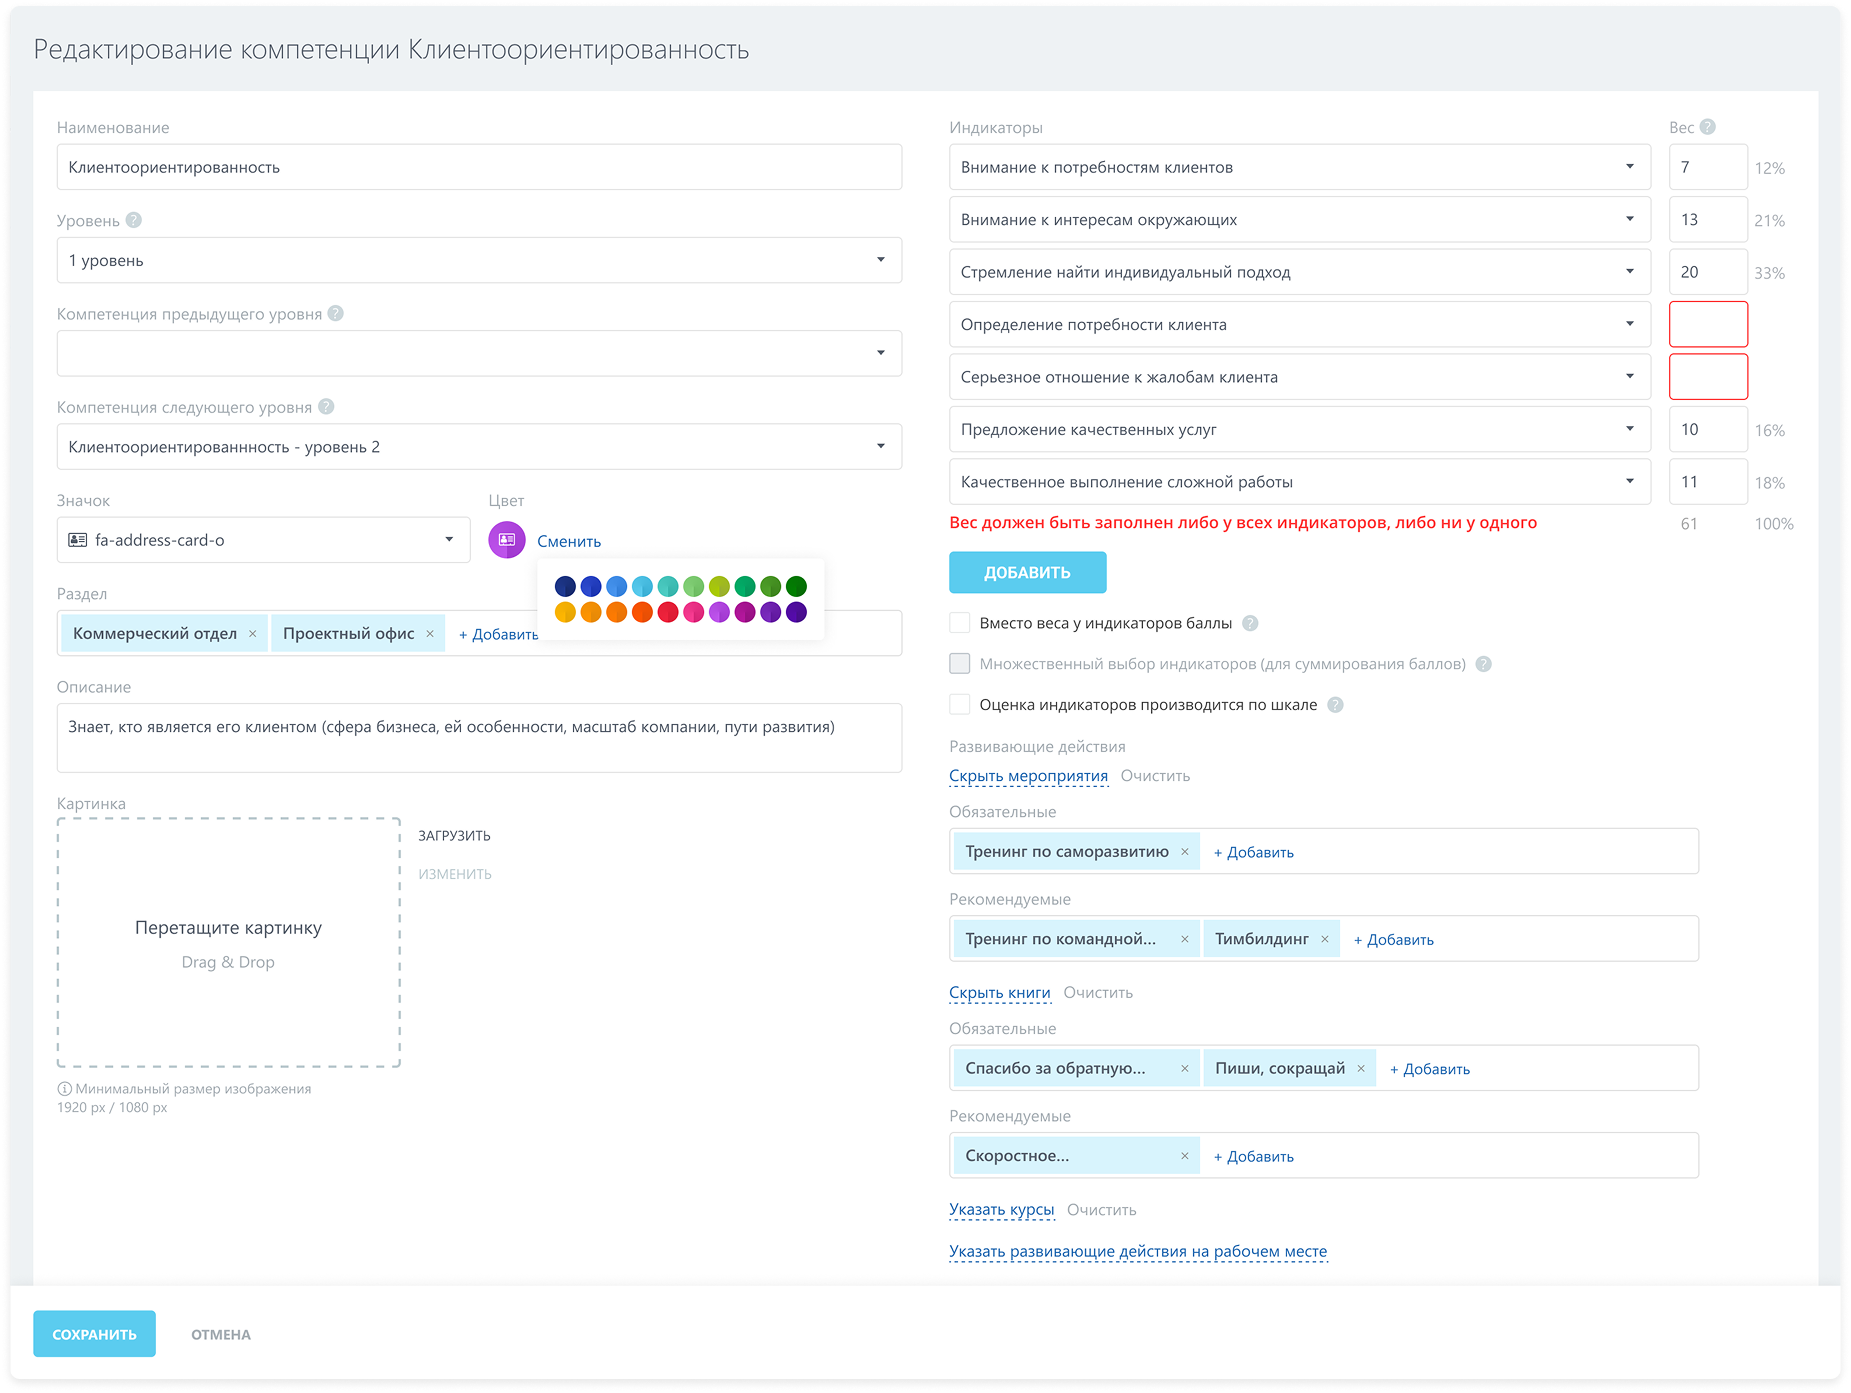The width and height of the screenshot is (1851, 1393).
Task: Click + Добавить after the Скоростное… tag
Action: pos(1253,1156)
